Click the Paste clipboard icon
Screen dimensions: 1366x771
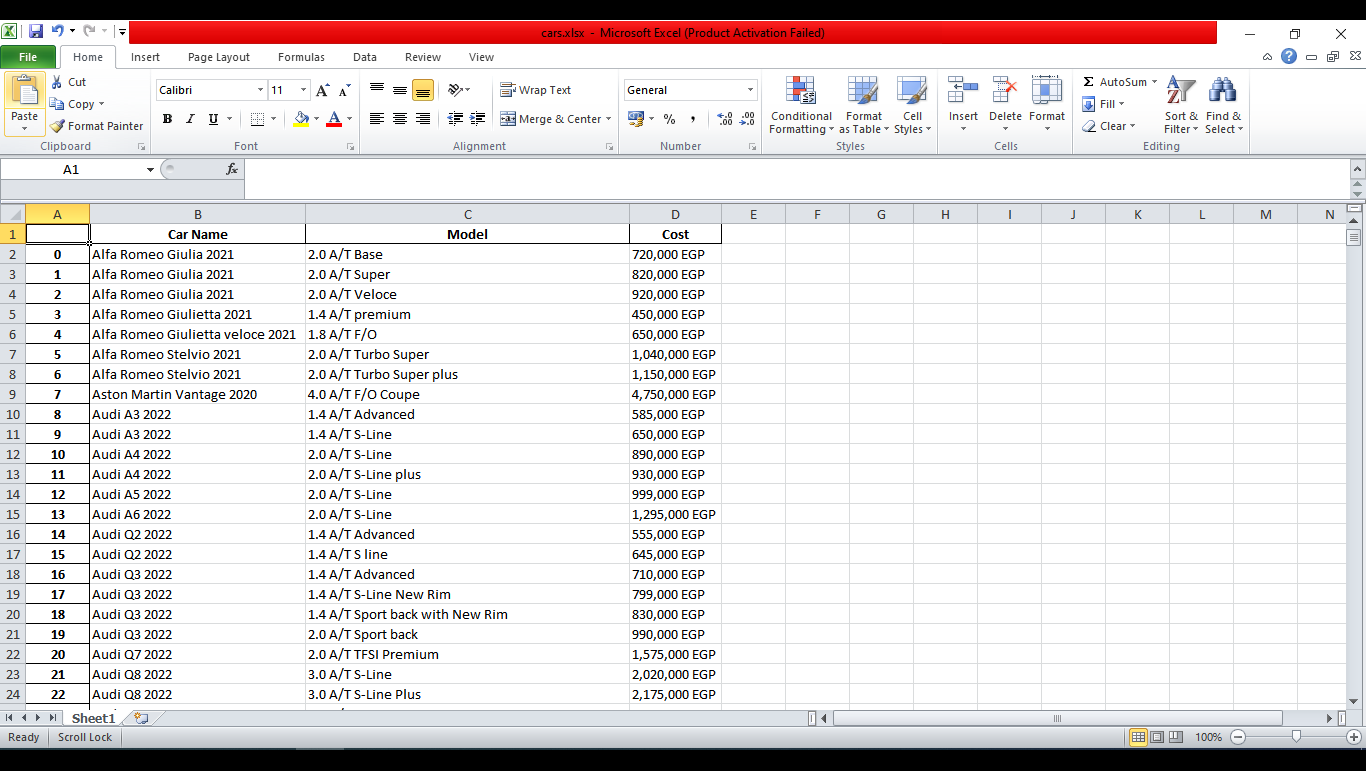click(x=24, y=92)
